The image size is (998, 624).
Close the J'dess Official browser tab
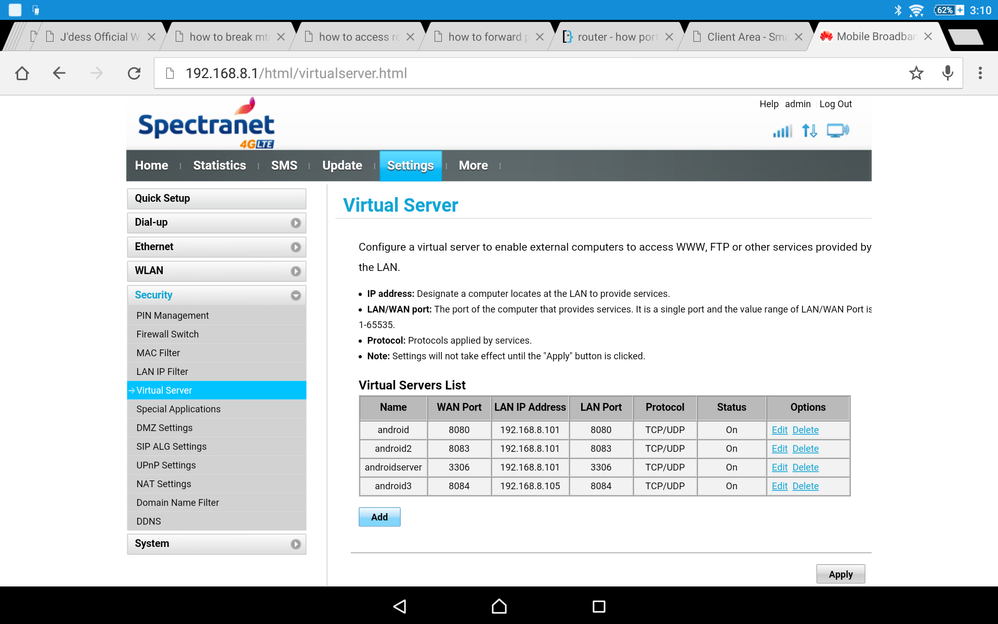[152, 37]
